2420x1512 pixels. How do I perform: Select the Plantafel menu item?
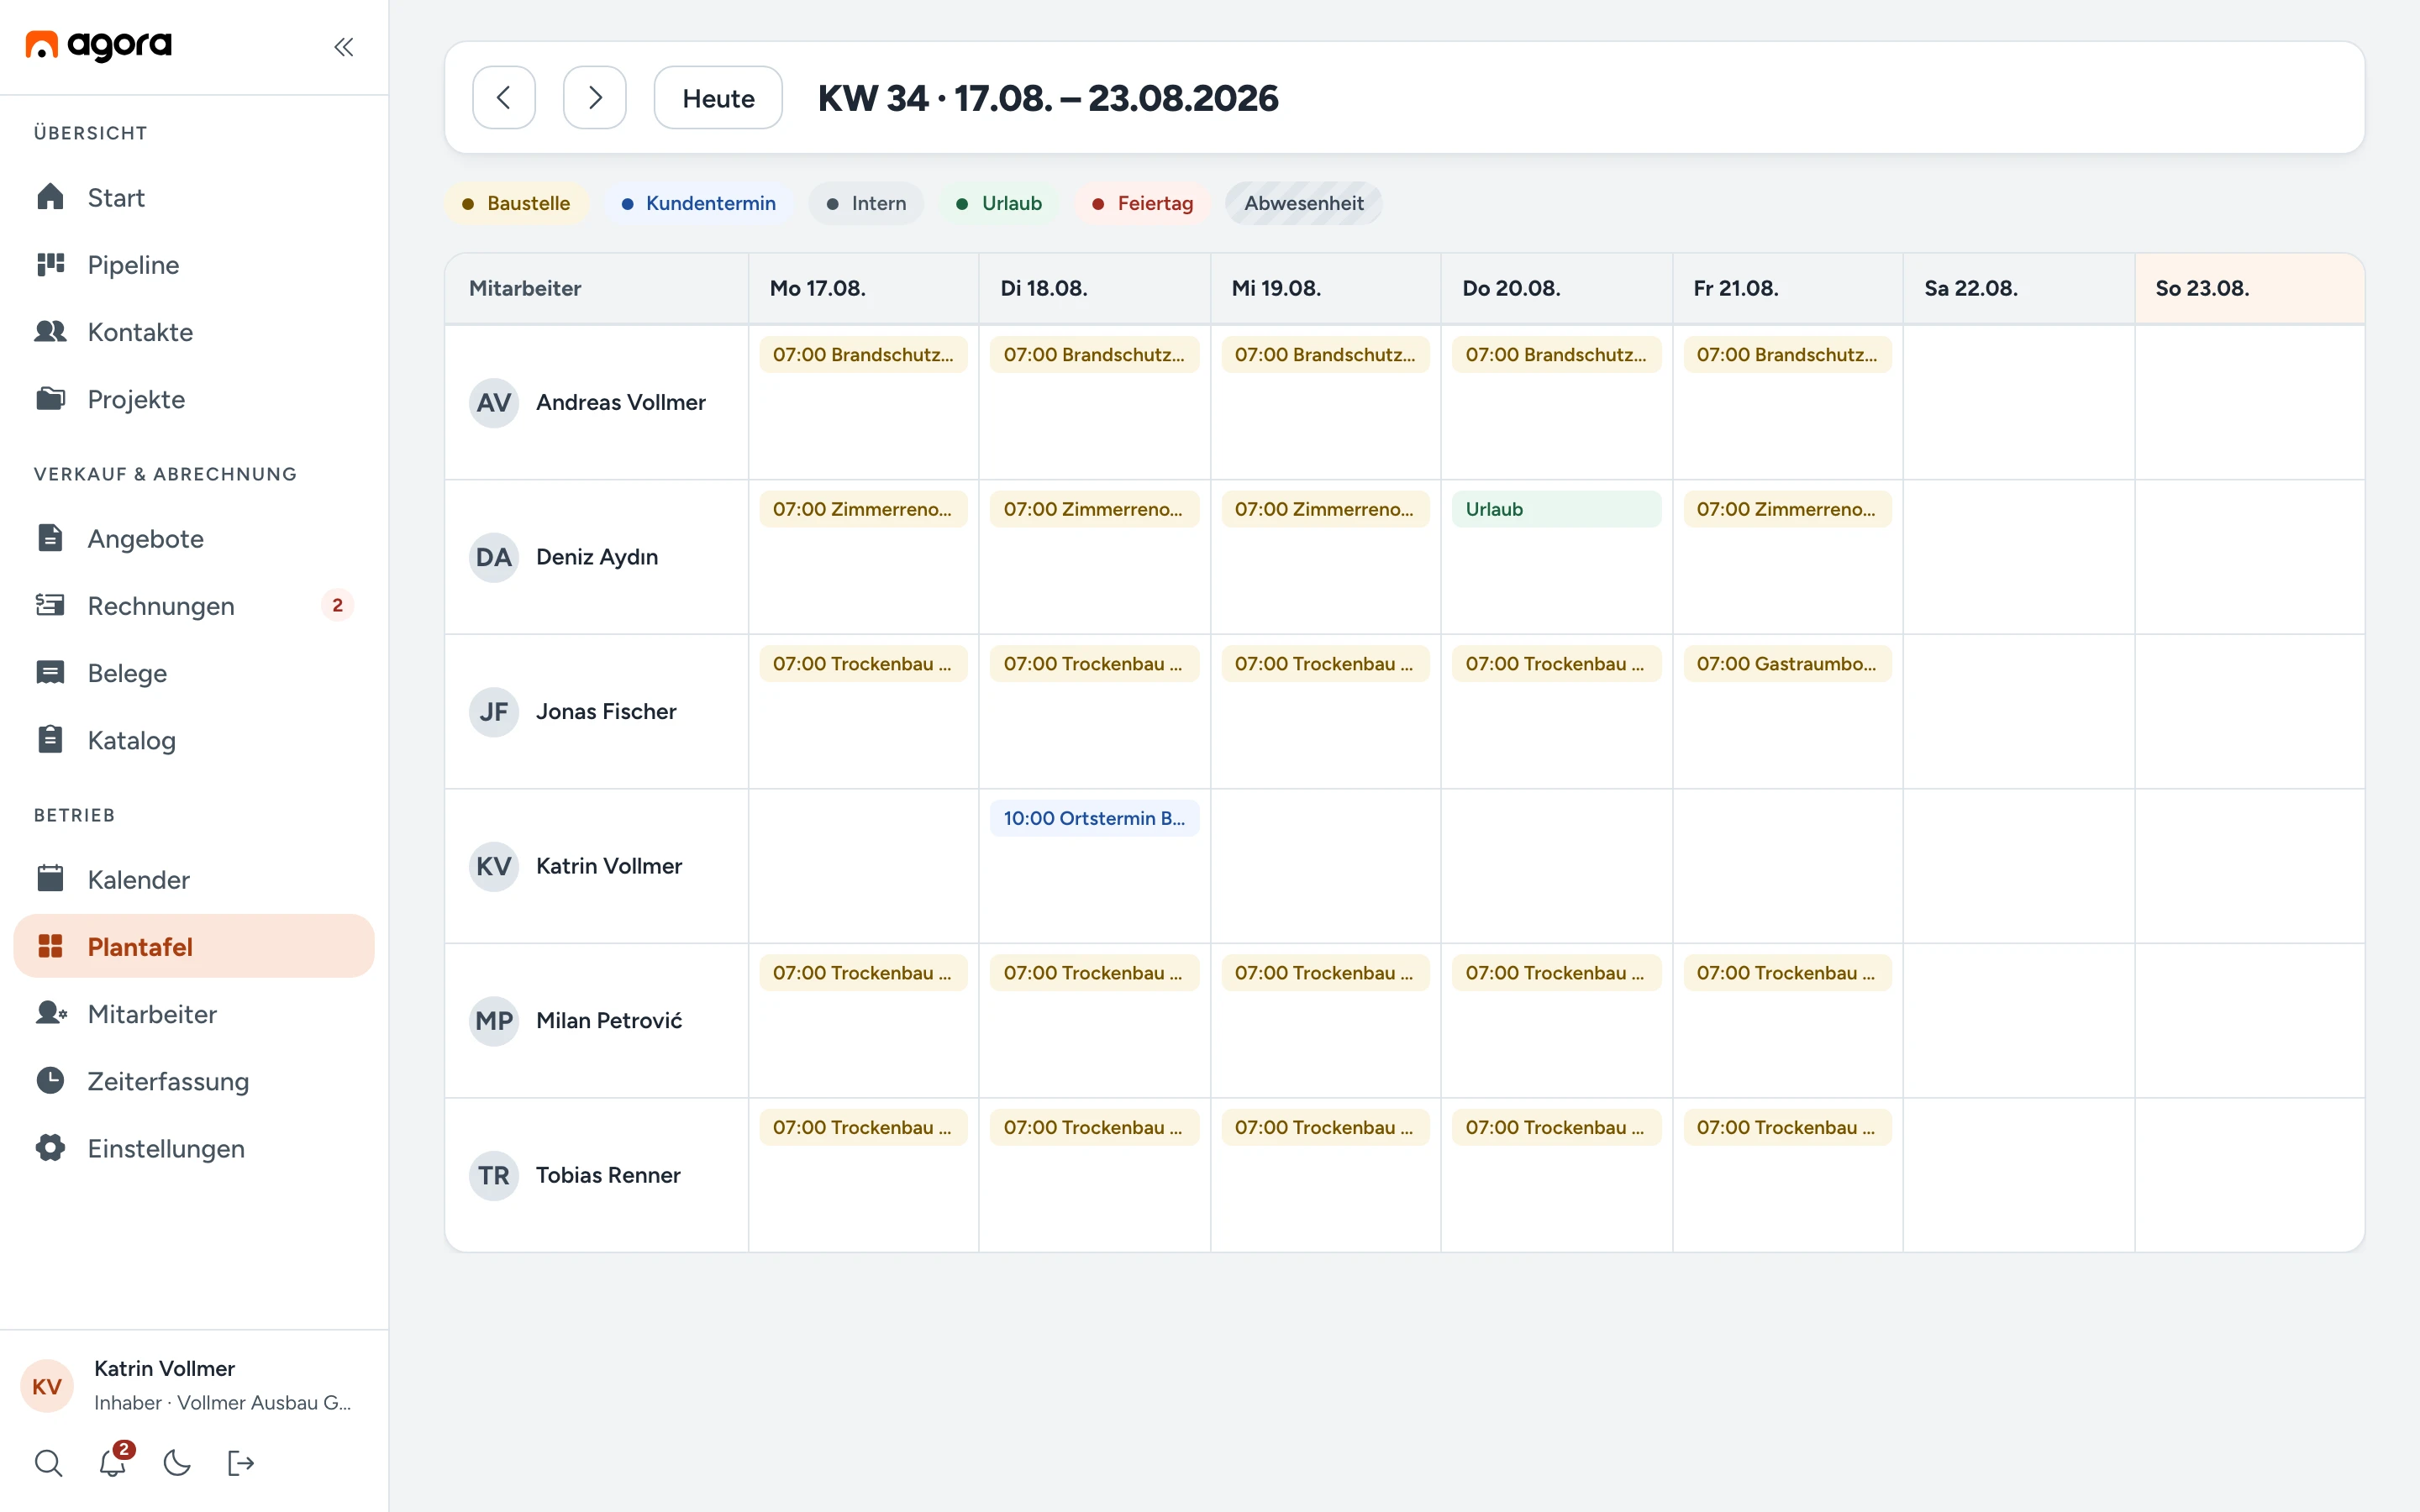[x=194, y=946]
